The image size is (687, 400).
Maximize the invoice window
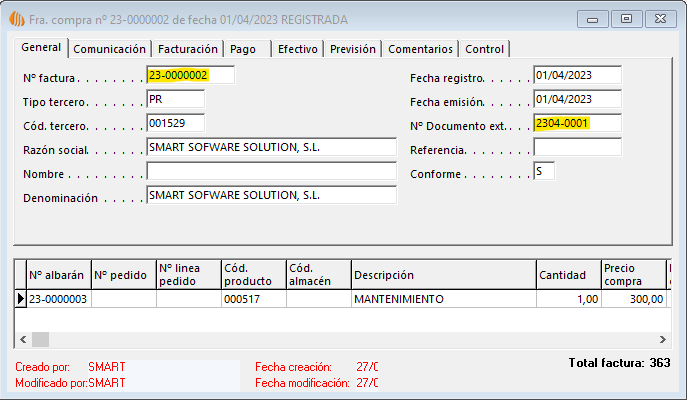tap(626, 18)
